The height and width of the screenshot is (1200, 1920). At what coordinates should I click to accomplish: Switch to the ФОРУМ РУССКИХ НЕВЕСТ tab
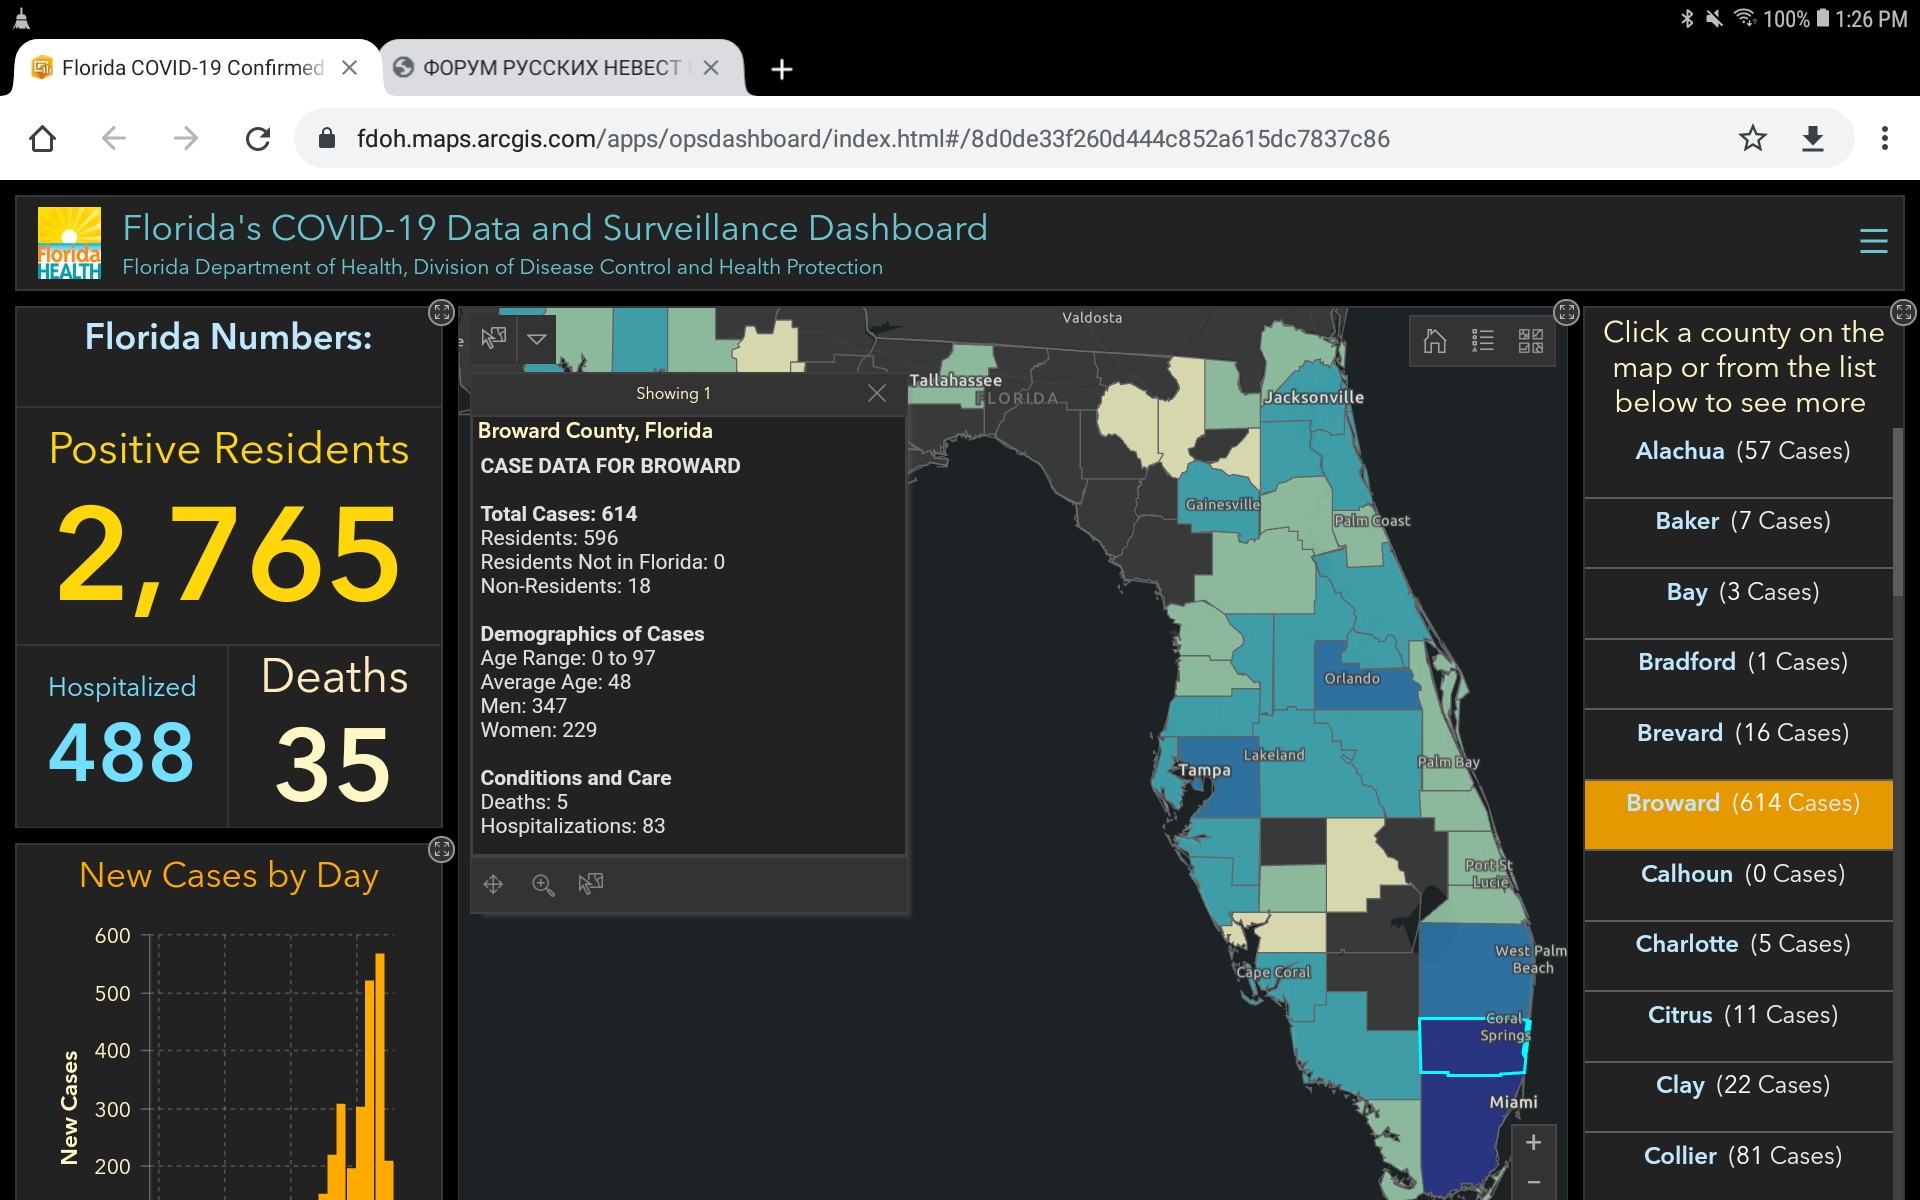point(551,68)
